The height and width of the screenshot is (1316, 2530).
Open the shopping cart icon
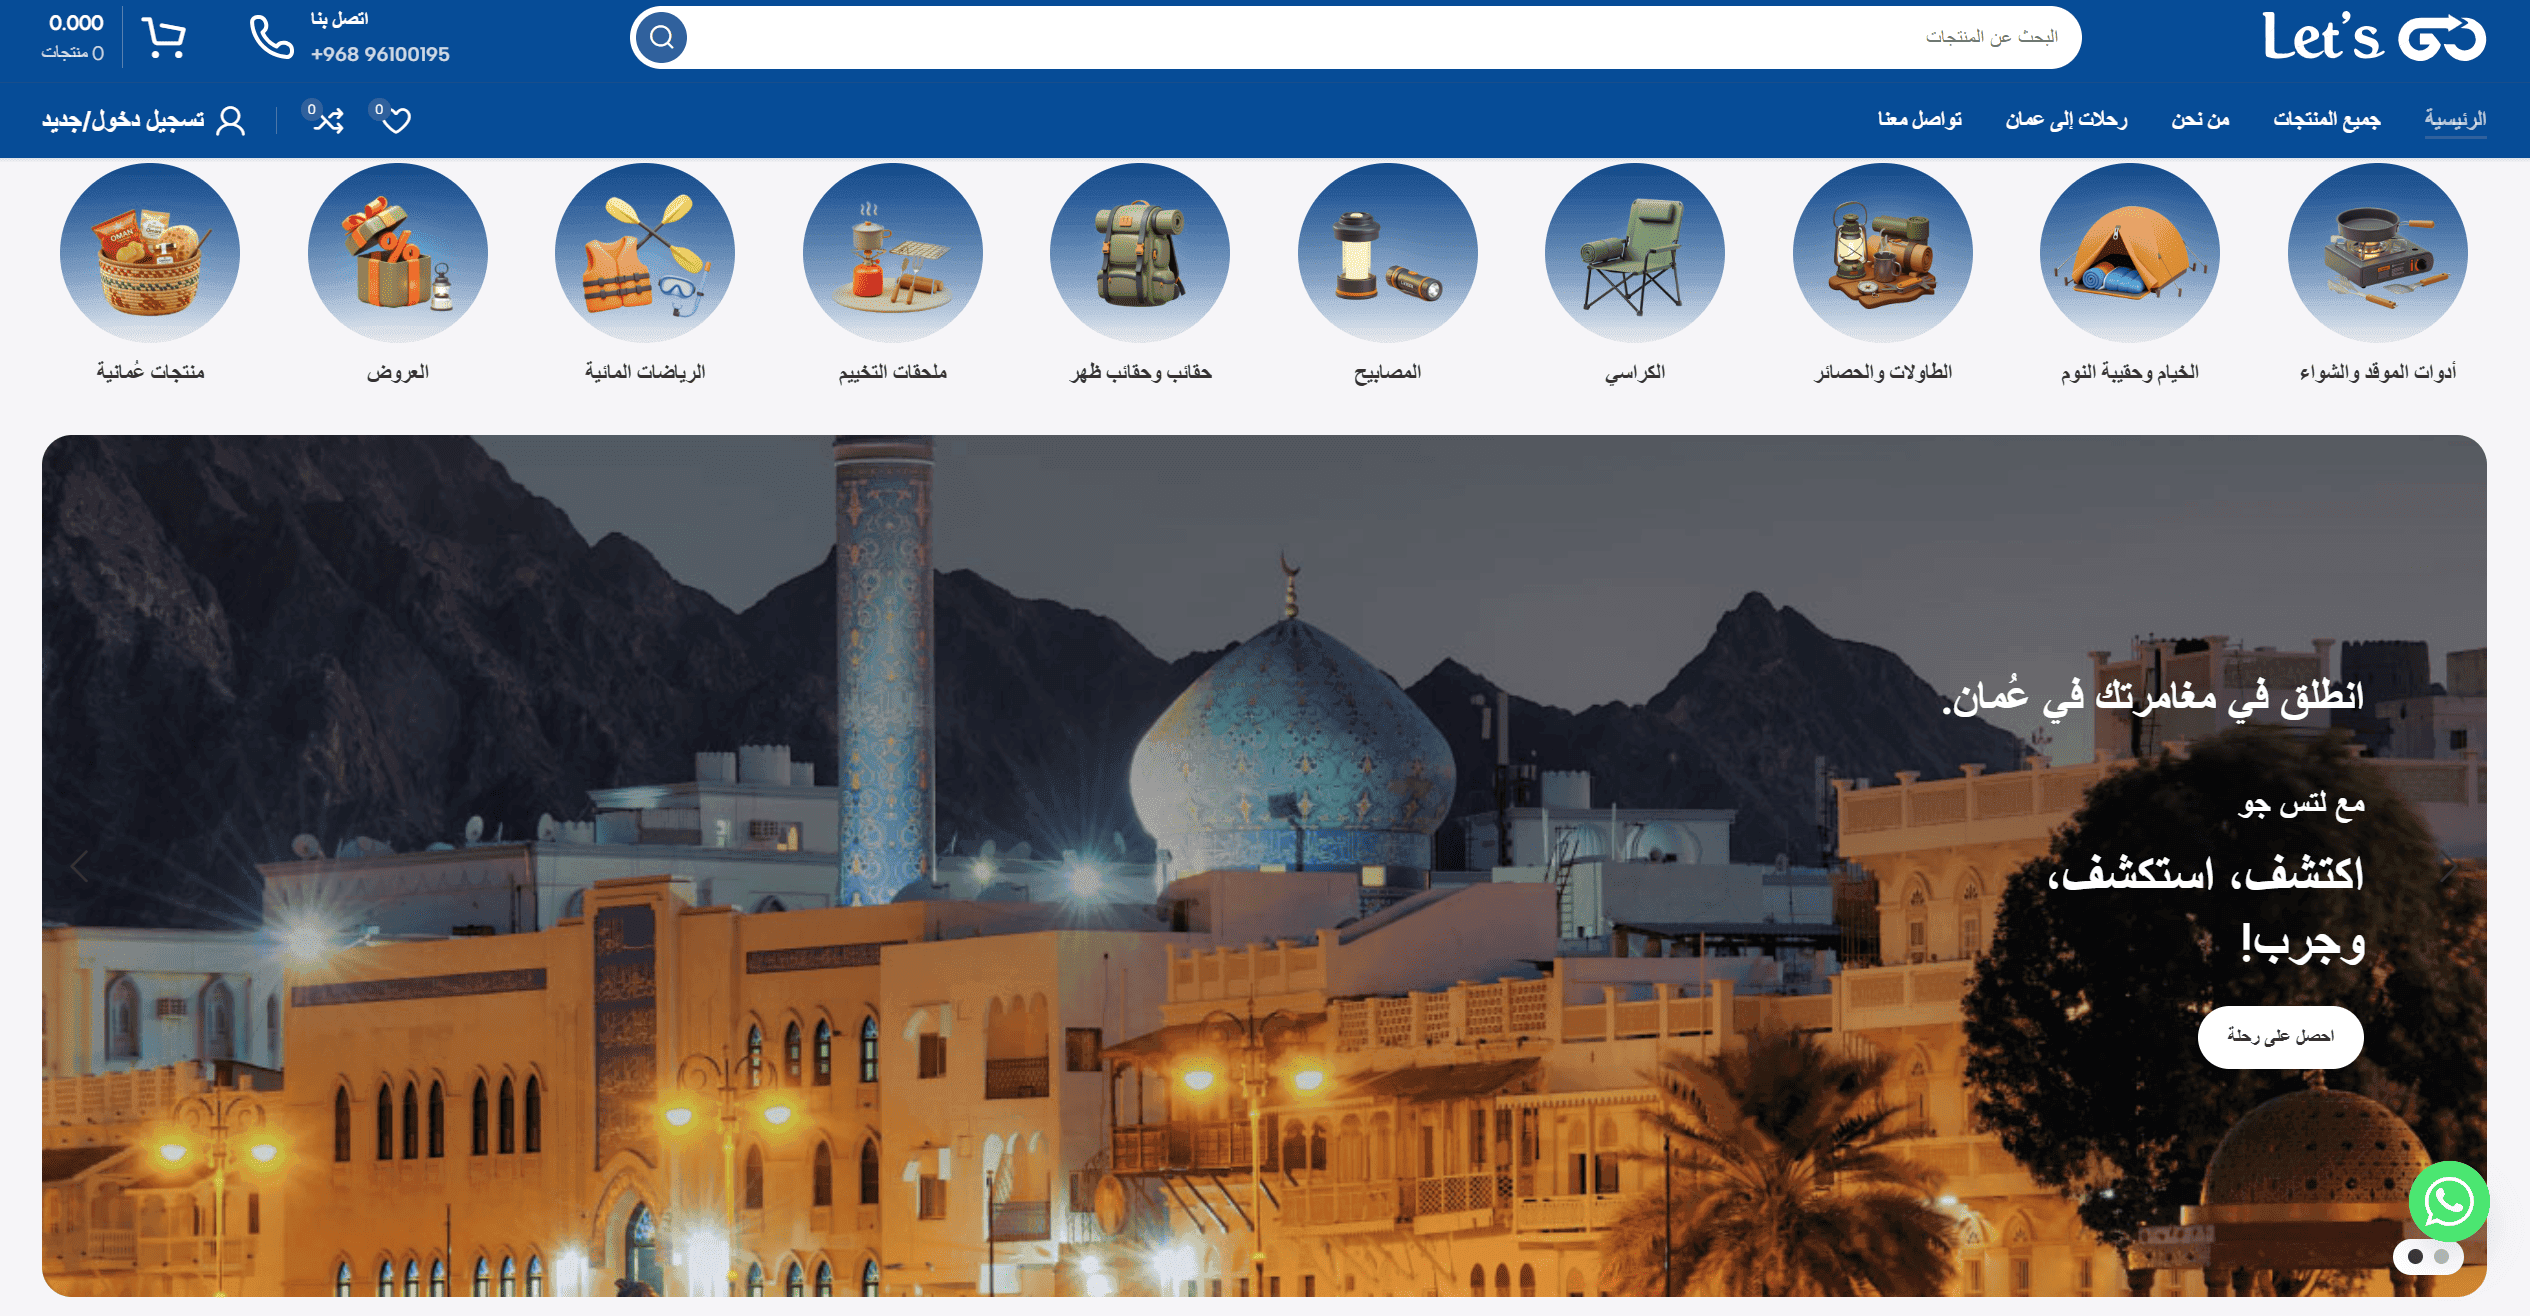pyautogui.click(x=163, y=38)
